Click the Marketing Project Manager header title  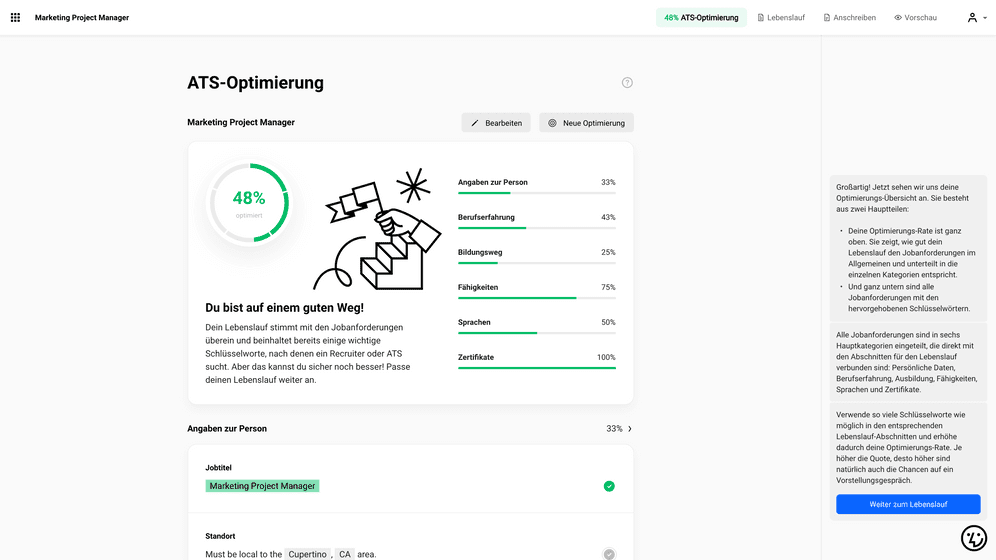point(82,18)
